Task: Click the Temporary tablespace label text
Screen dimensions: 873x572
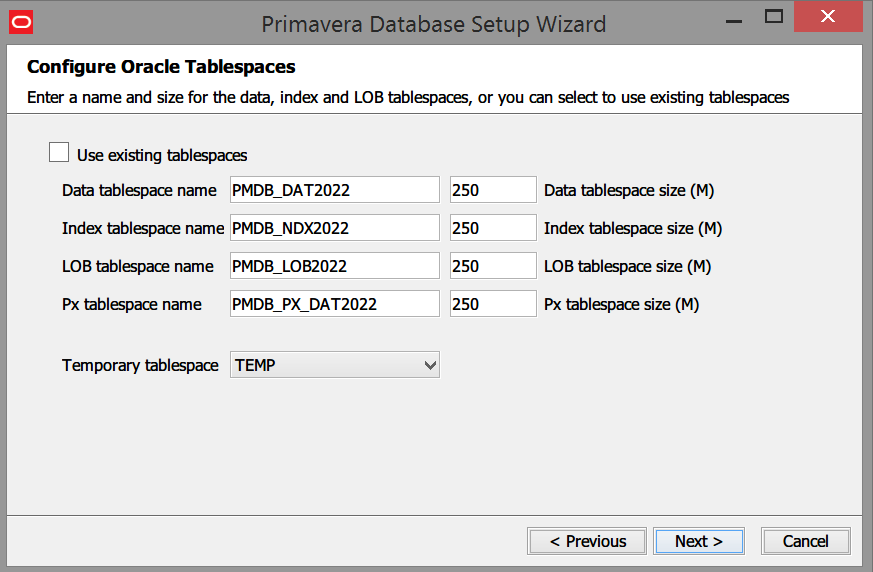Action: pos(140,366)
